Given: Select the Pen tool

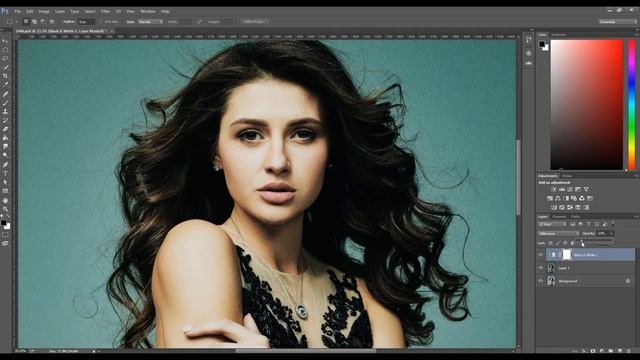Looking at the screenshot, I should tap(5, 165).
